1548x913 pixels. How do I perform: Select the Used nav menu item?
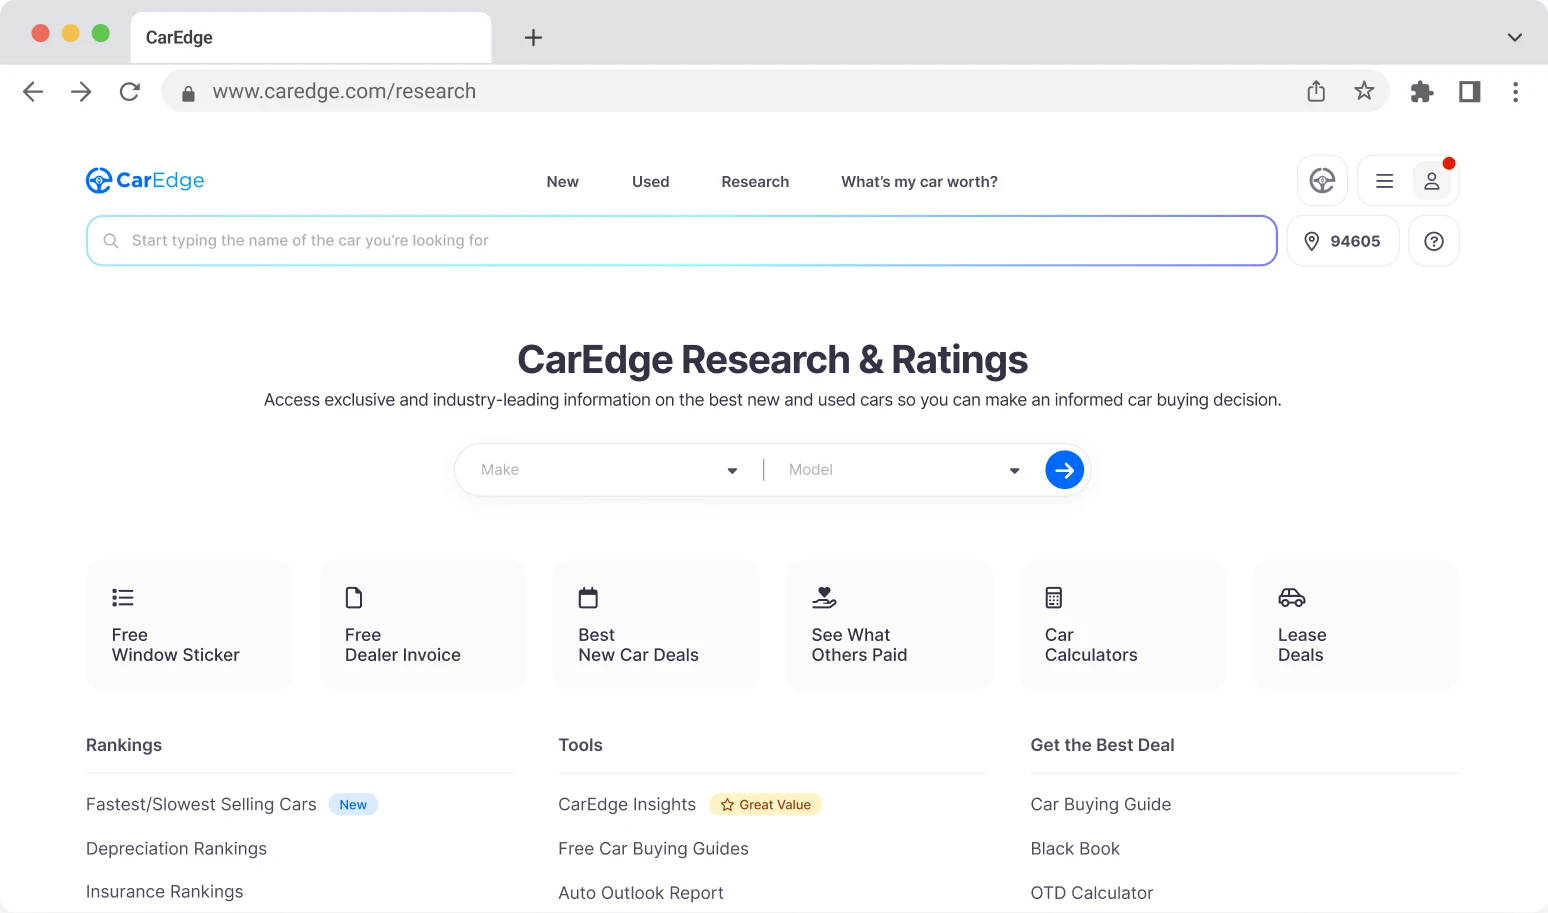coord(650,182)
